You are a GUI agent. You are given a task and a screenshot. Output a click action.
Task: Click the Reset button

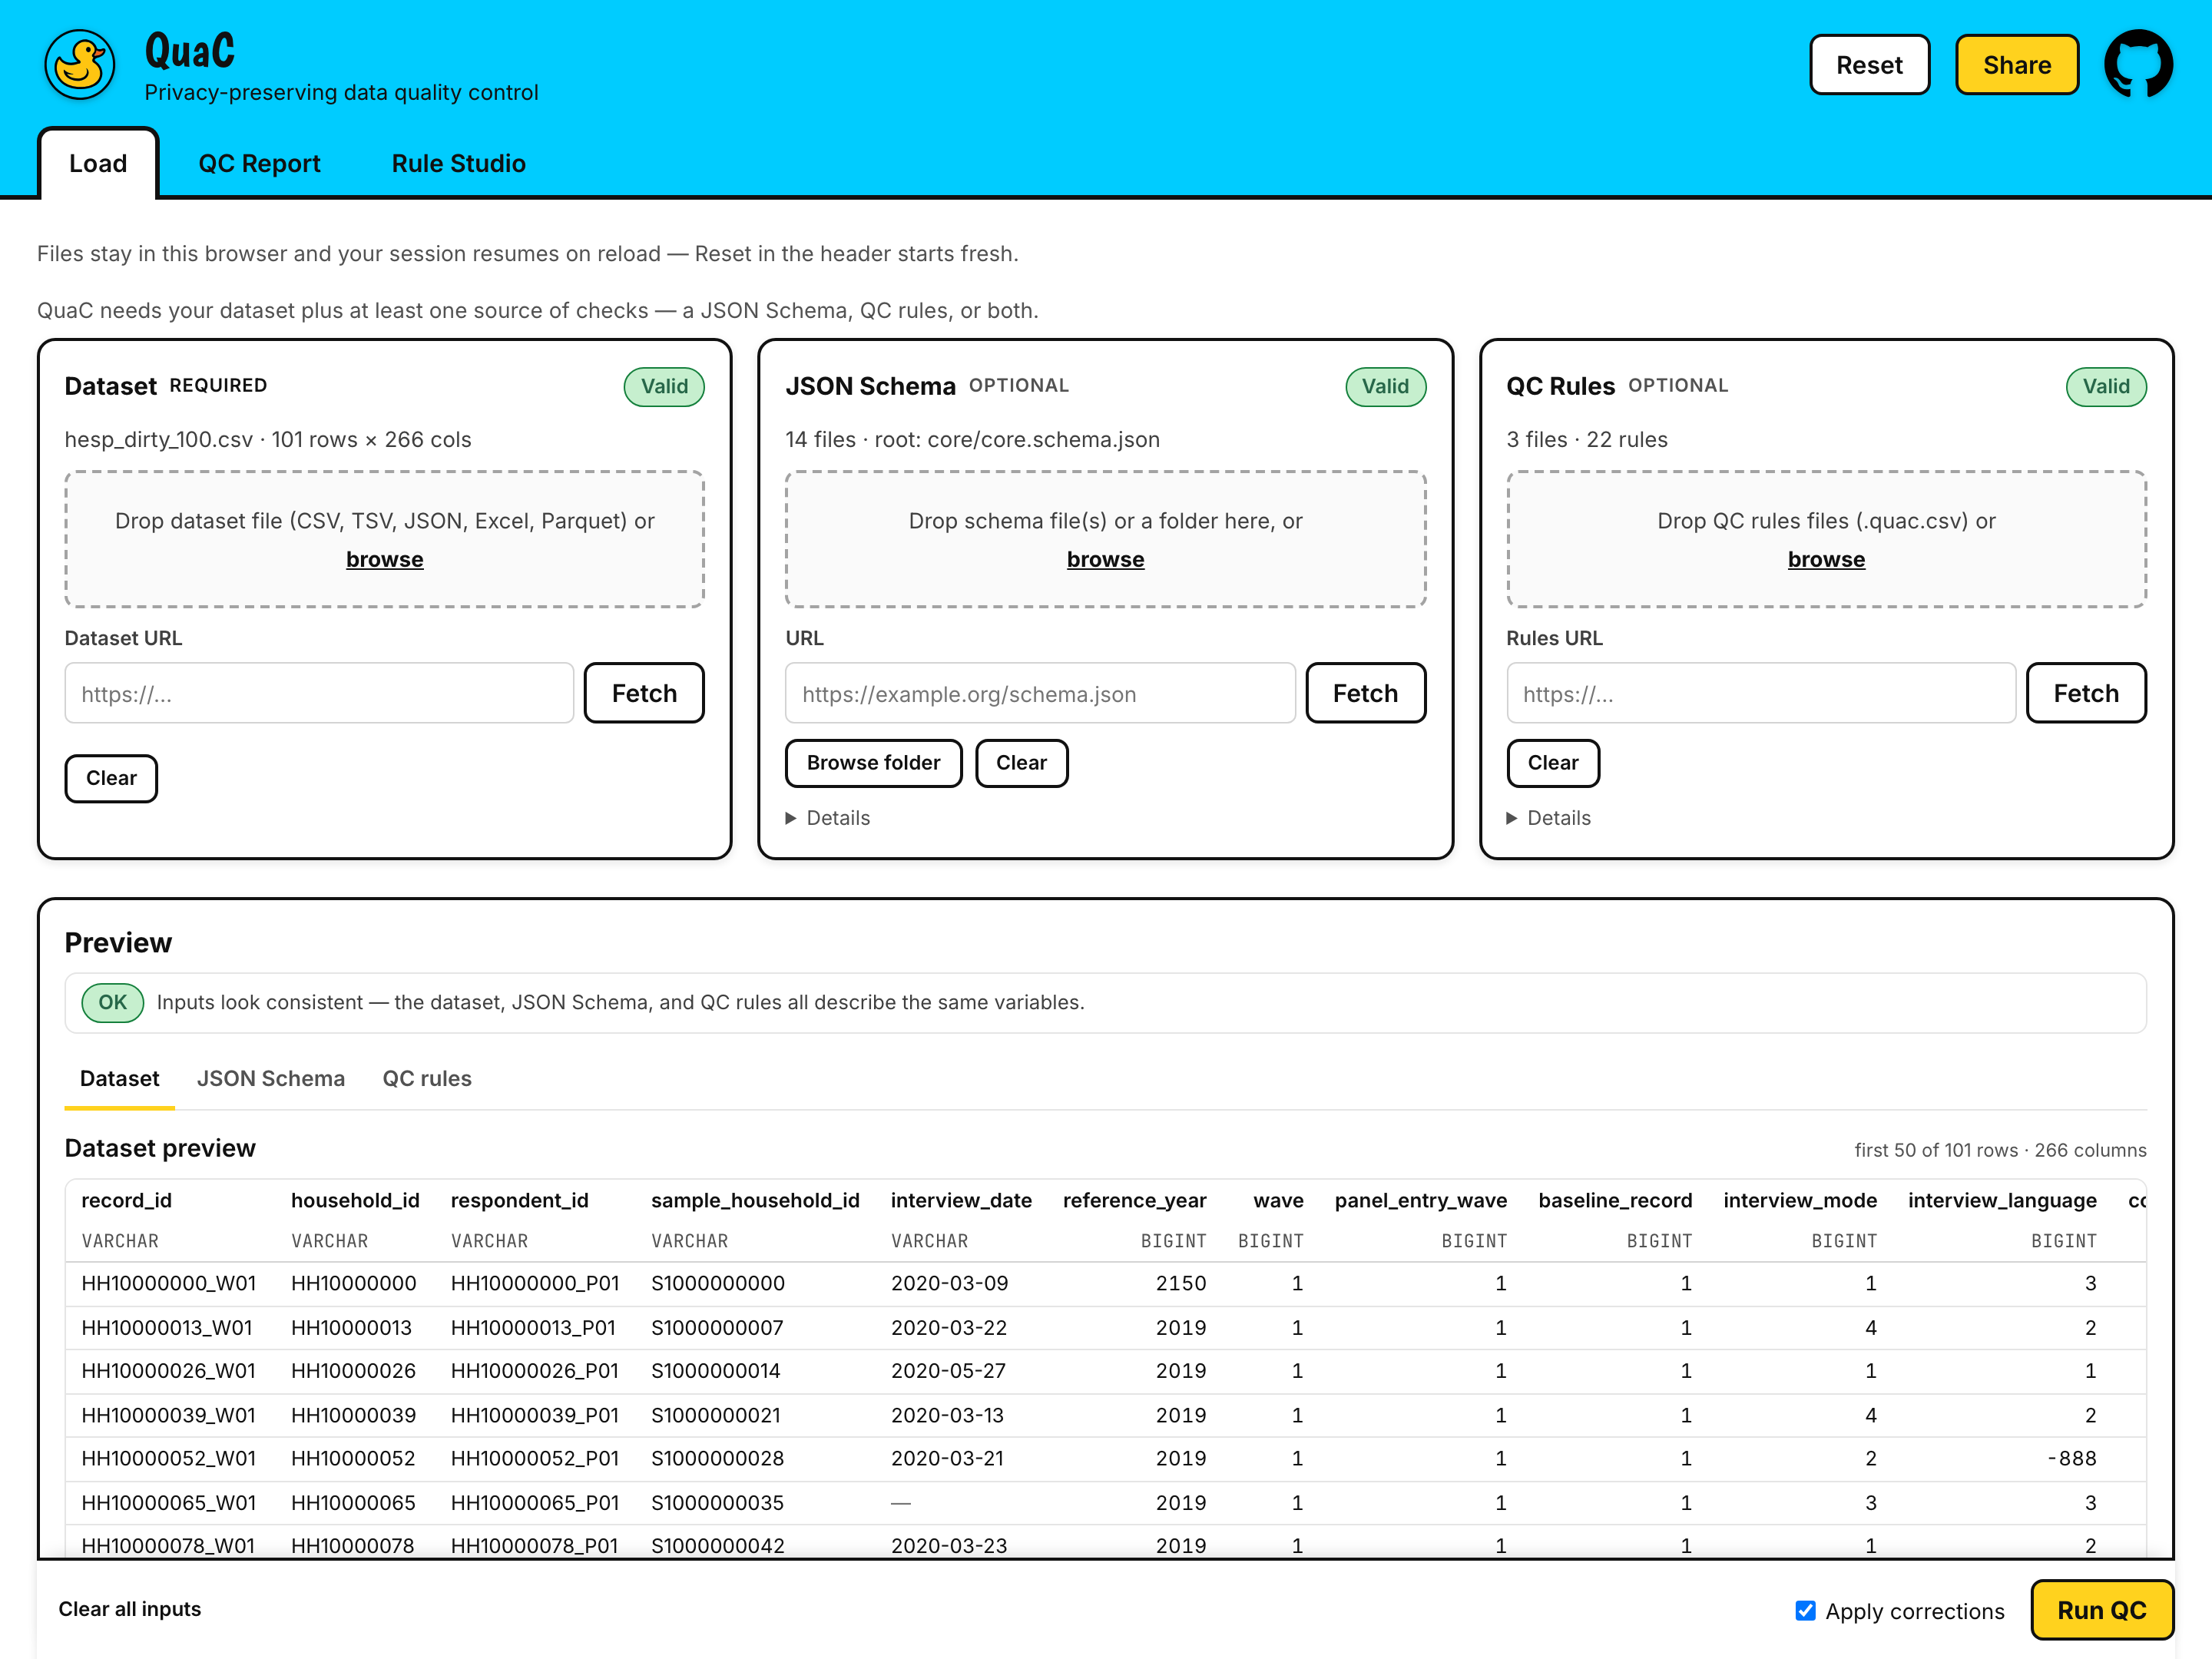tap(1869, 65)
